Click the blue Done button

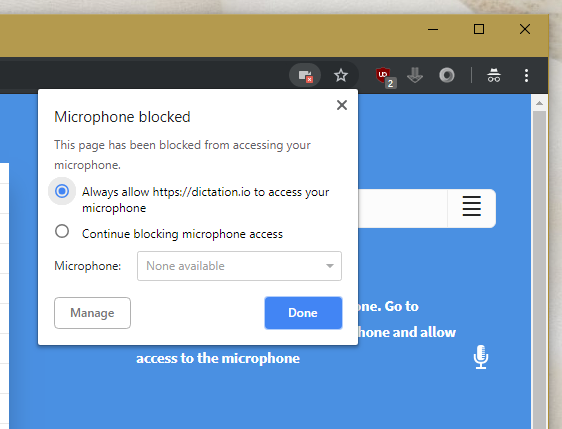303,313
